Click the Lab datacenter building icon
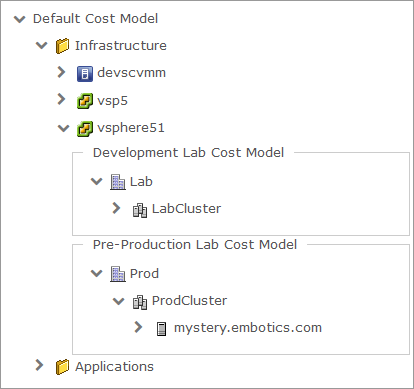This screenshot has width=414, height=389. pyautogui.click(x=118, y=182)
